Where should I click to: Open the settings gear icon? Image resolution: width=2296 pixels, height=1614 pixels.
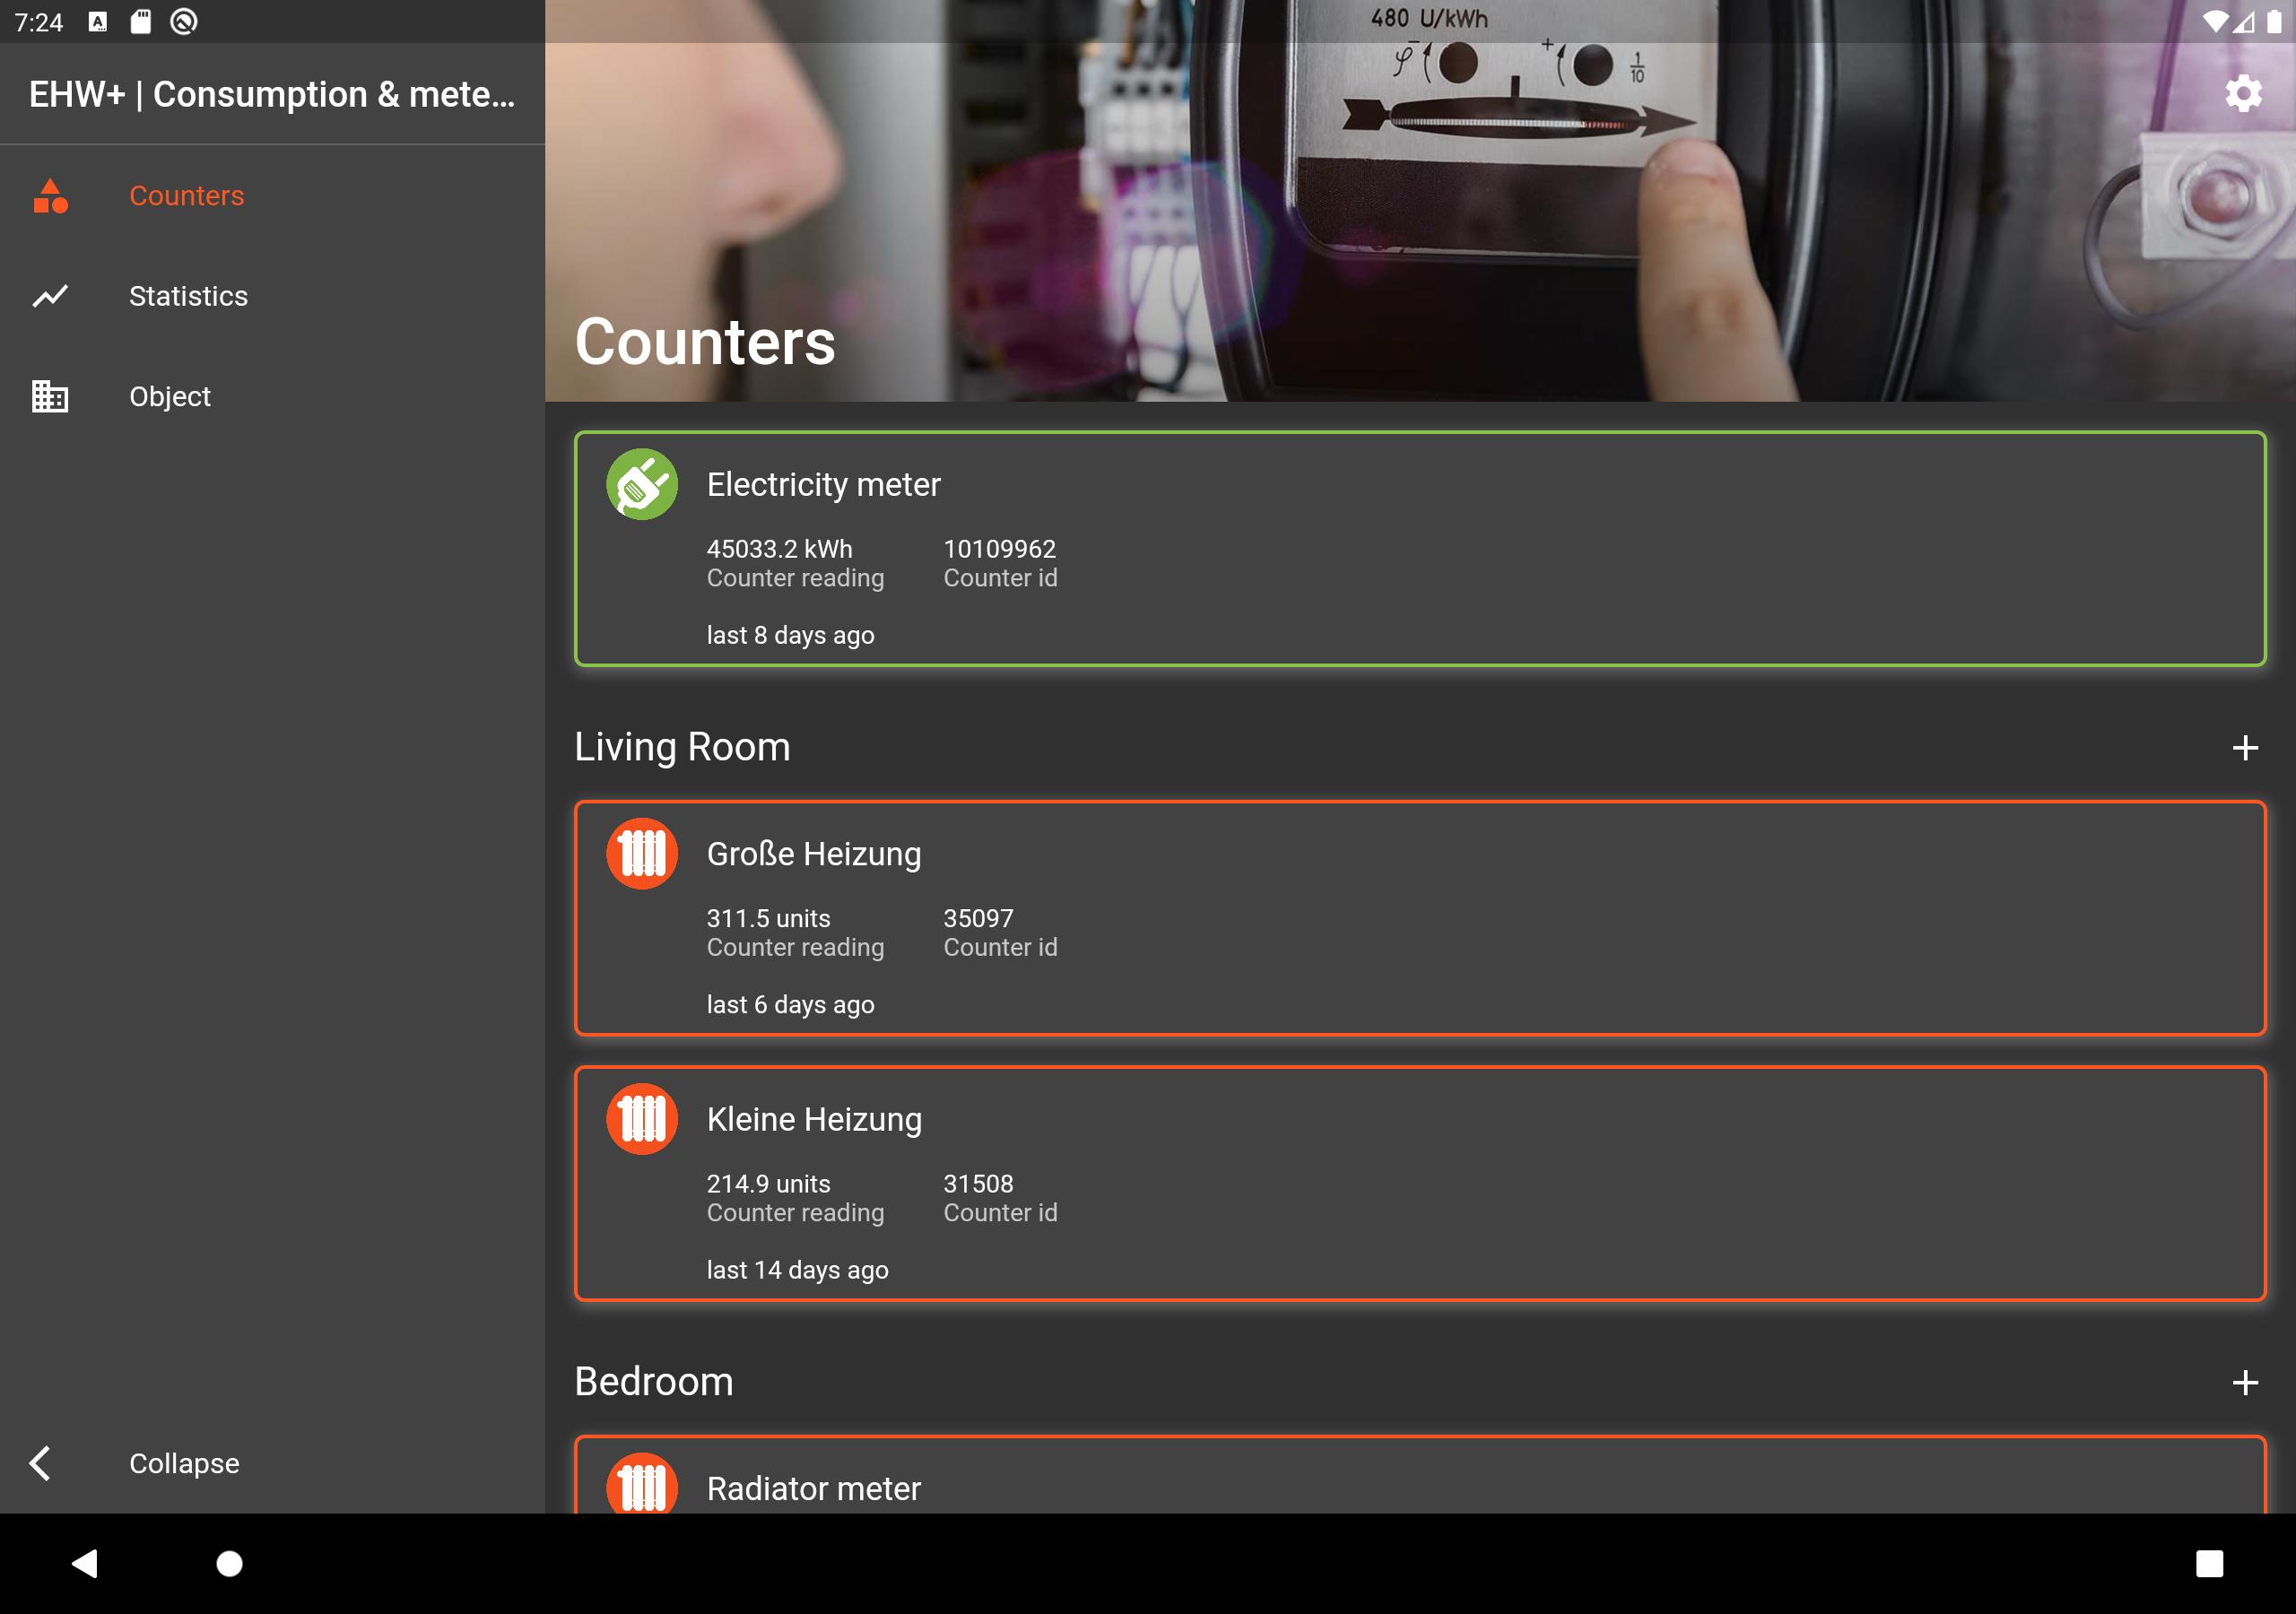click(x=2243, y=93)
